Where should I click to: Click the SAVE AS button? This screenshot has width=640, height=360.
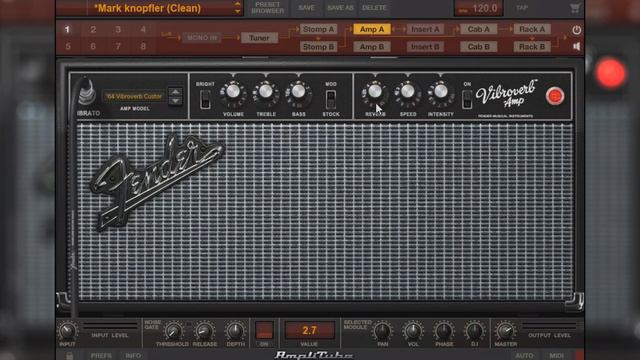(340, 8)
